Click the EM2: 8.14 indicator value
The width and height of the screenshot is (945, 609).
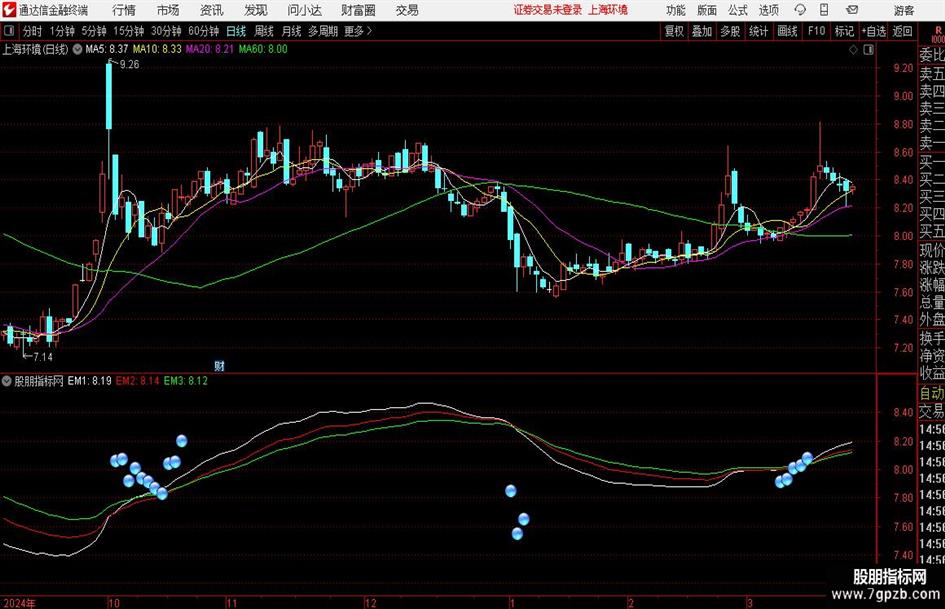coord(137,381)
